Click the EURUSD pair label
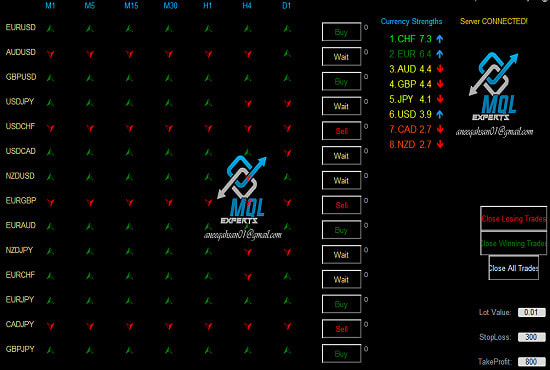The height and width of the screenshot is (370, 550). (21, 27)
